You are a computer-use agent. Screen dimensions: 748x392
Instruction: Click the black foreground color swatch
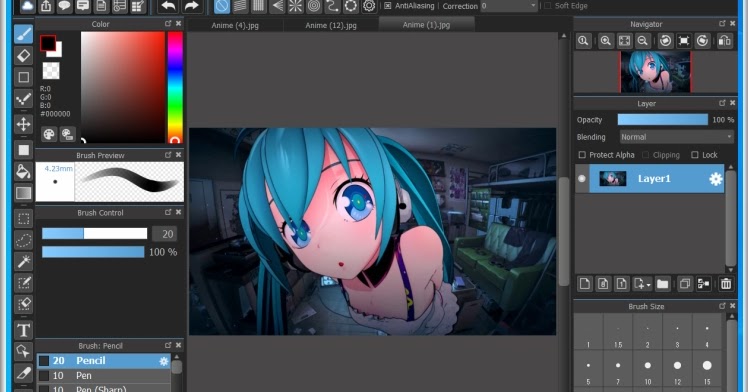pyautogui.click(x=48, y=43)
